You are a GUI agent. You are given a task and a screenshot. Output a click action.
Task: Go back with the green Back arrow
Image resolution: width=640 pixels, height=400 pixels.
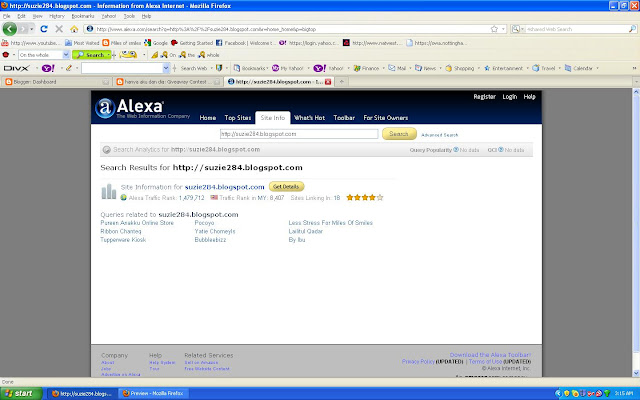coord(9,29)
